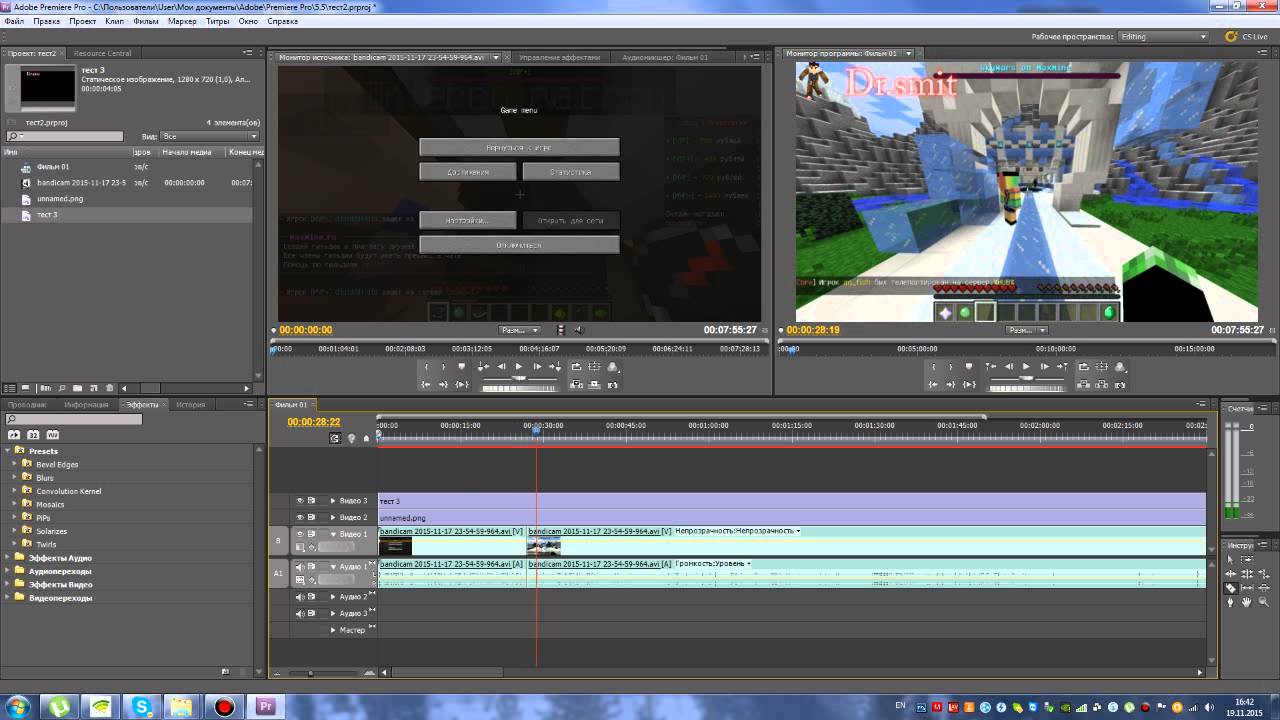Screen dimensions: 1280x720
Task: Play the source monitor clip
Action: 519,367
